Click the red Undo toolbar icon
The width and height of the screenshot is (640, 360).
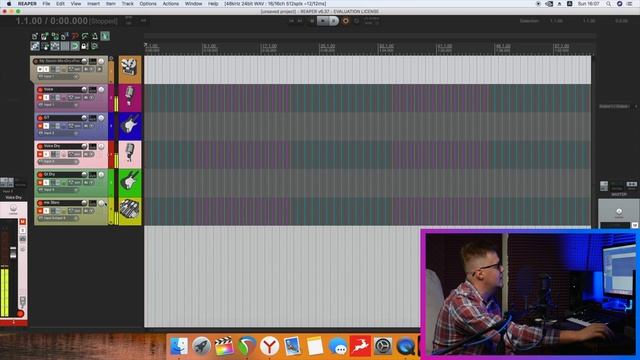(75, 36)
